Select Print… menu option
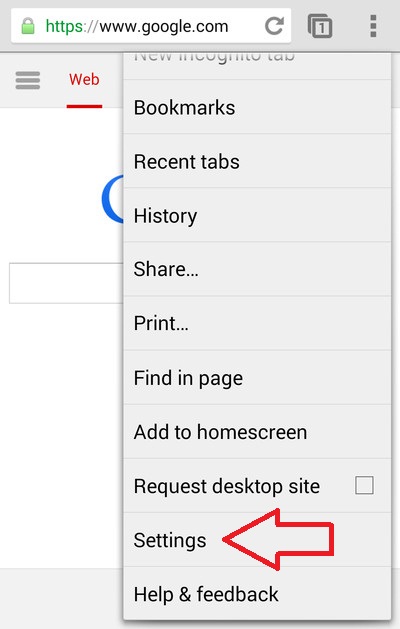 [257, 323]
